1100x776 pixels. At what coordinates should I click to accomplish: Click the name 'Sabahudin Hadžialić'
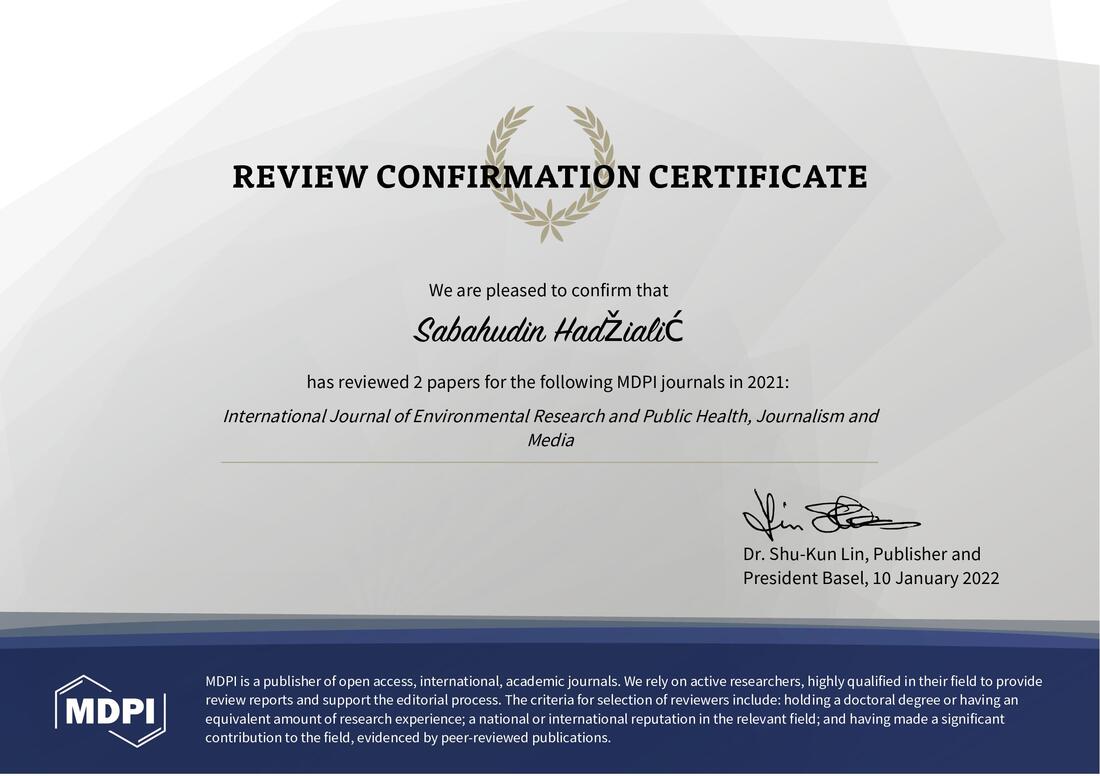click(x=549, y=329)
